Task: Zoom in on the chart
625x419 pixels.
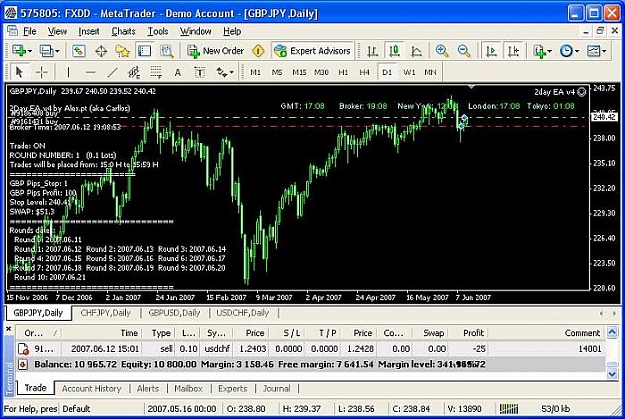Action: (442, 51)
